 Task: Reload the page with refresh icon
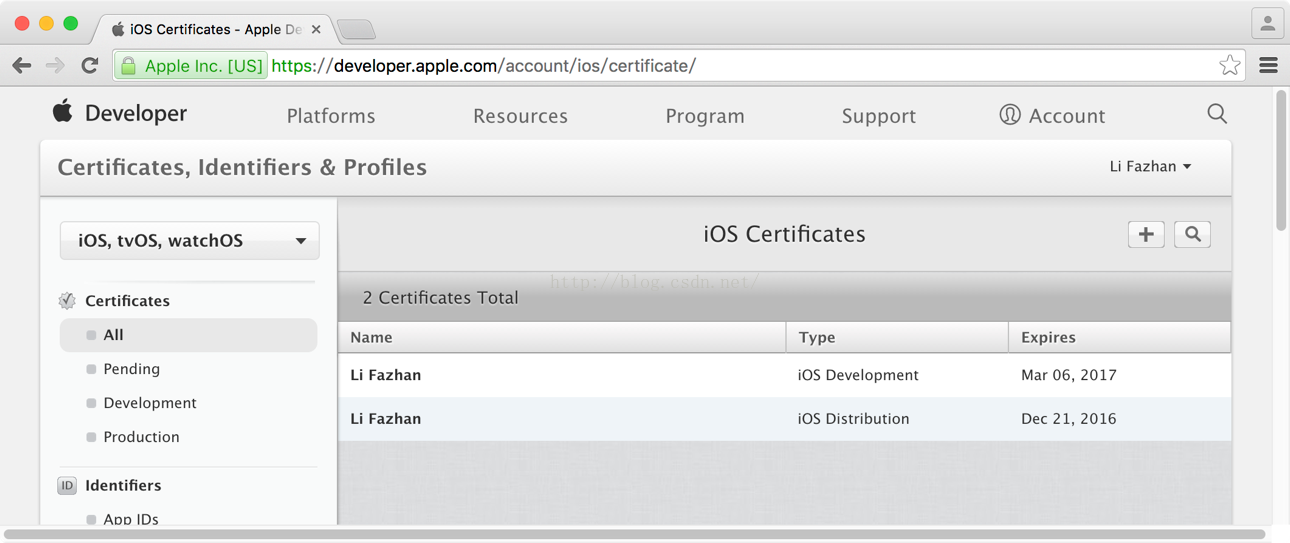click(x=90, y=66)
